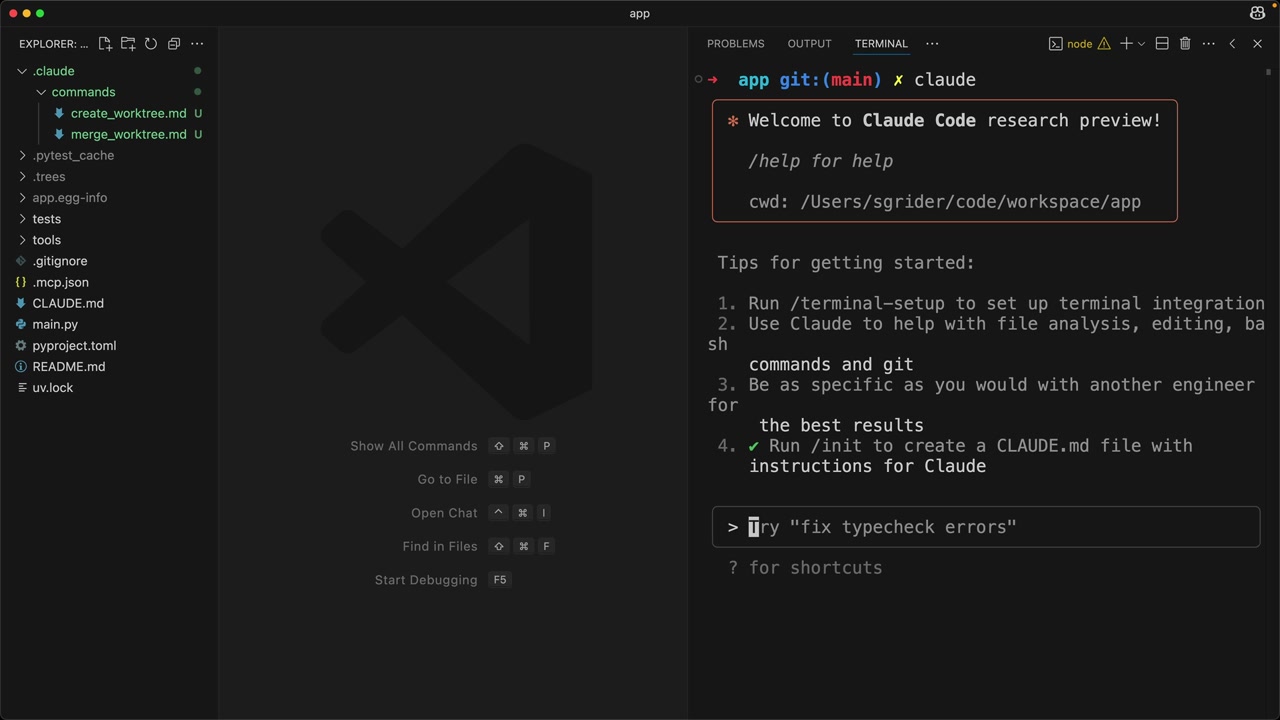Split the terminal pane
The width and height of the screenshot is (1280, 720).
1162,44
